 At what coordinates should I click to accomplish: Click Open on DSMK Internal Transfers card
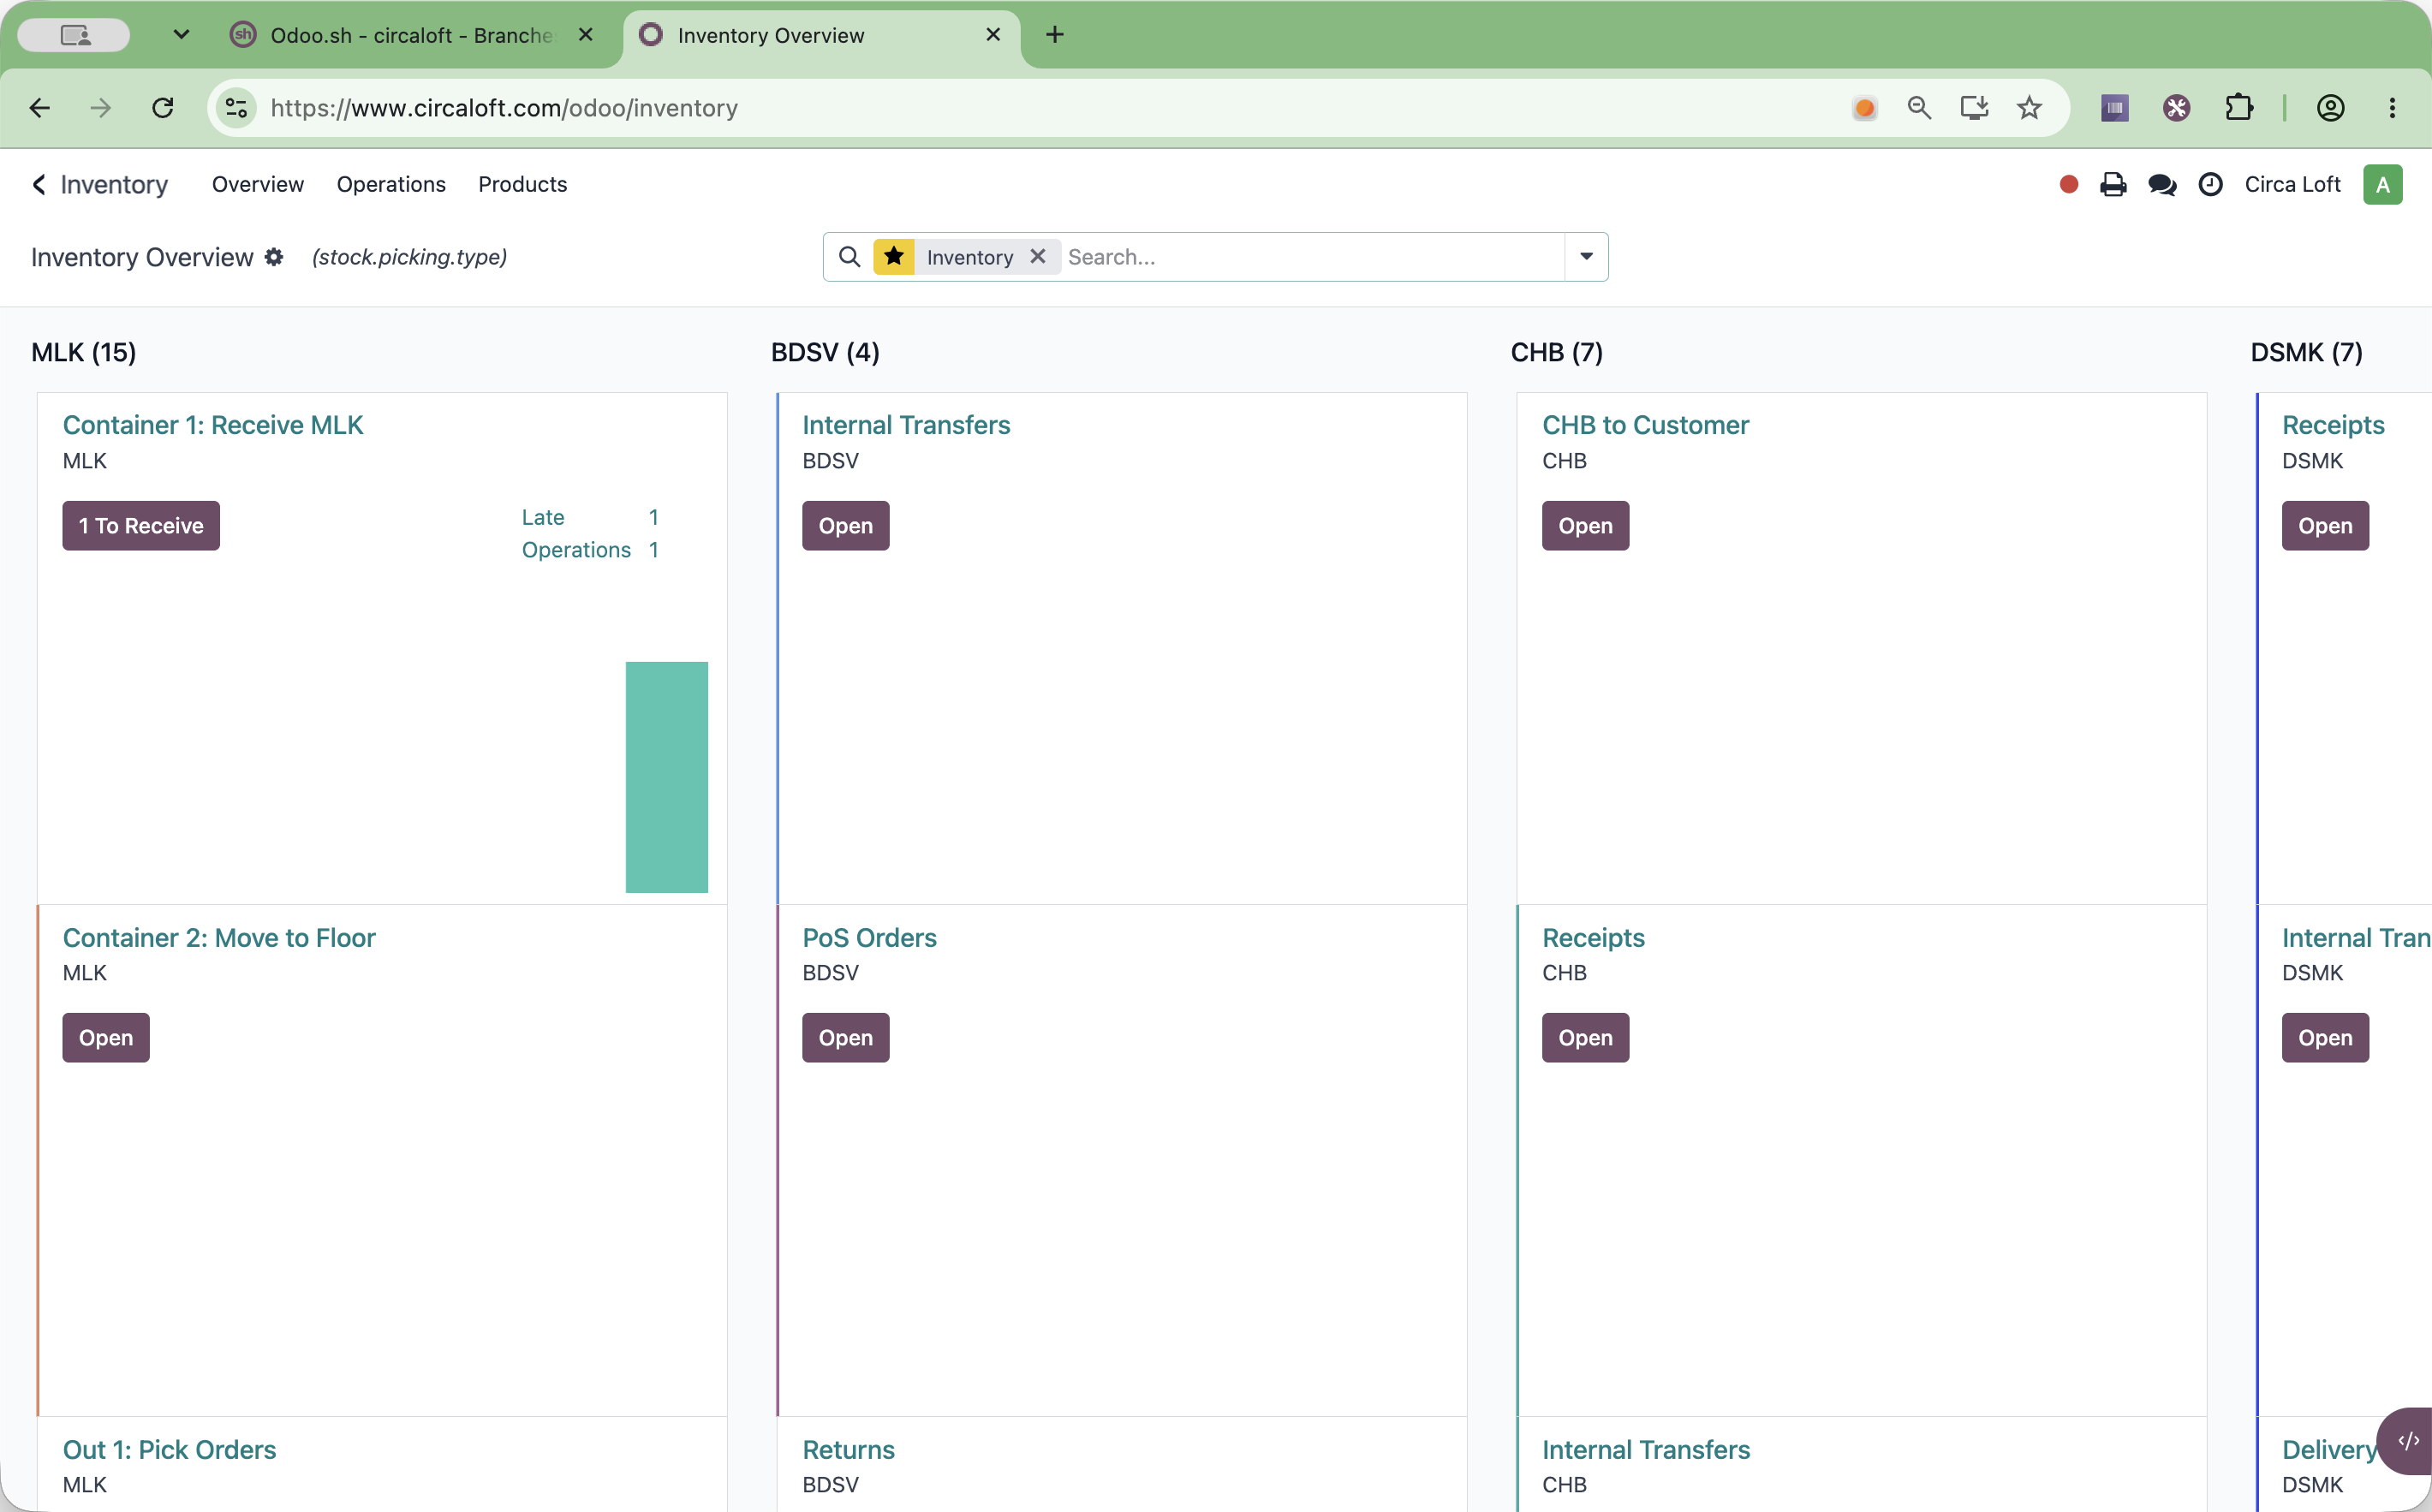click(x=2326, y=1038)
